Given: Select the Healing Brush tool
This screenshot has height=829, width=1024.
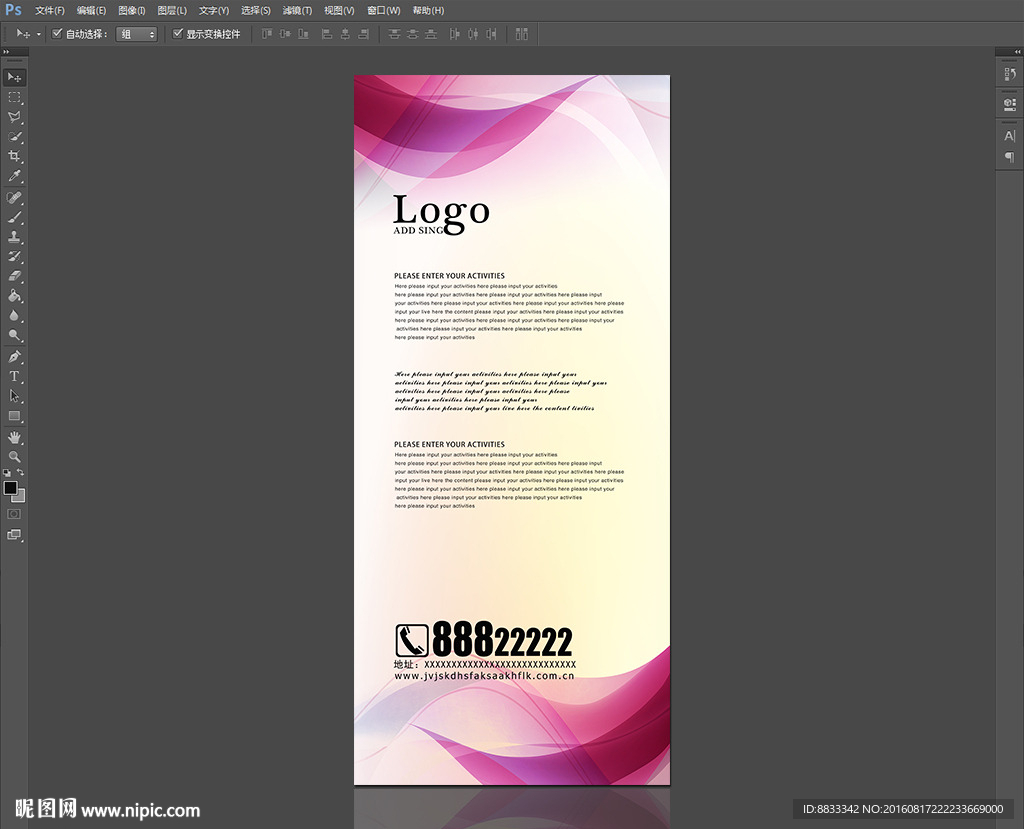Looking at the screenshot, I should point(14,197).
